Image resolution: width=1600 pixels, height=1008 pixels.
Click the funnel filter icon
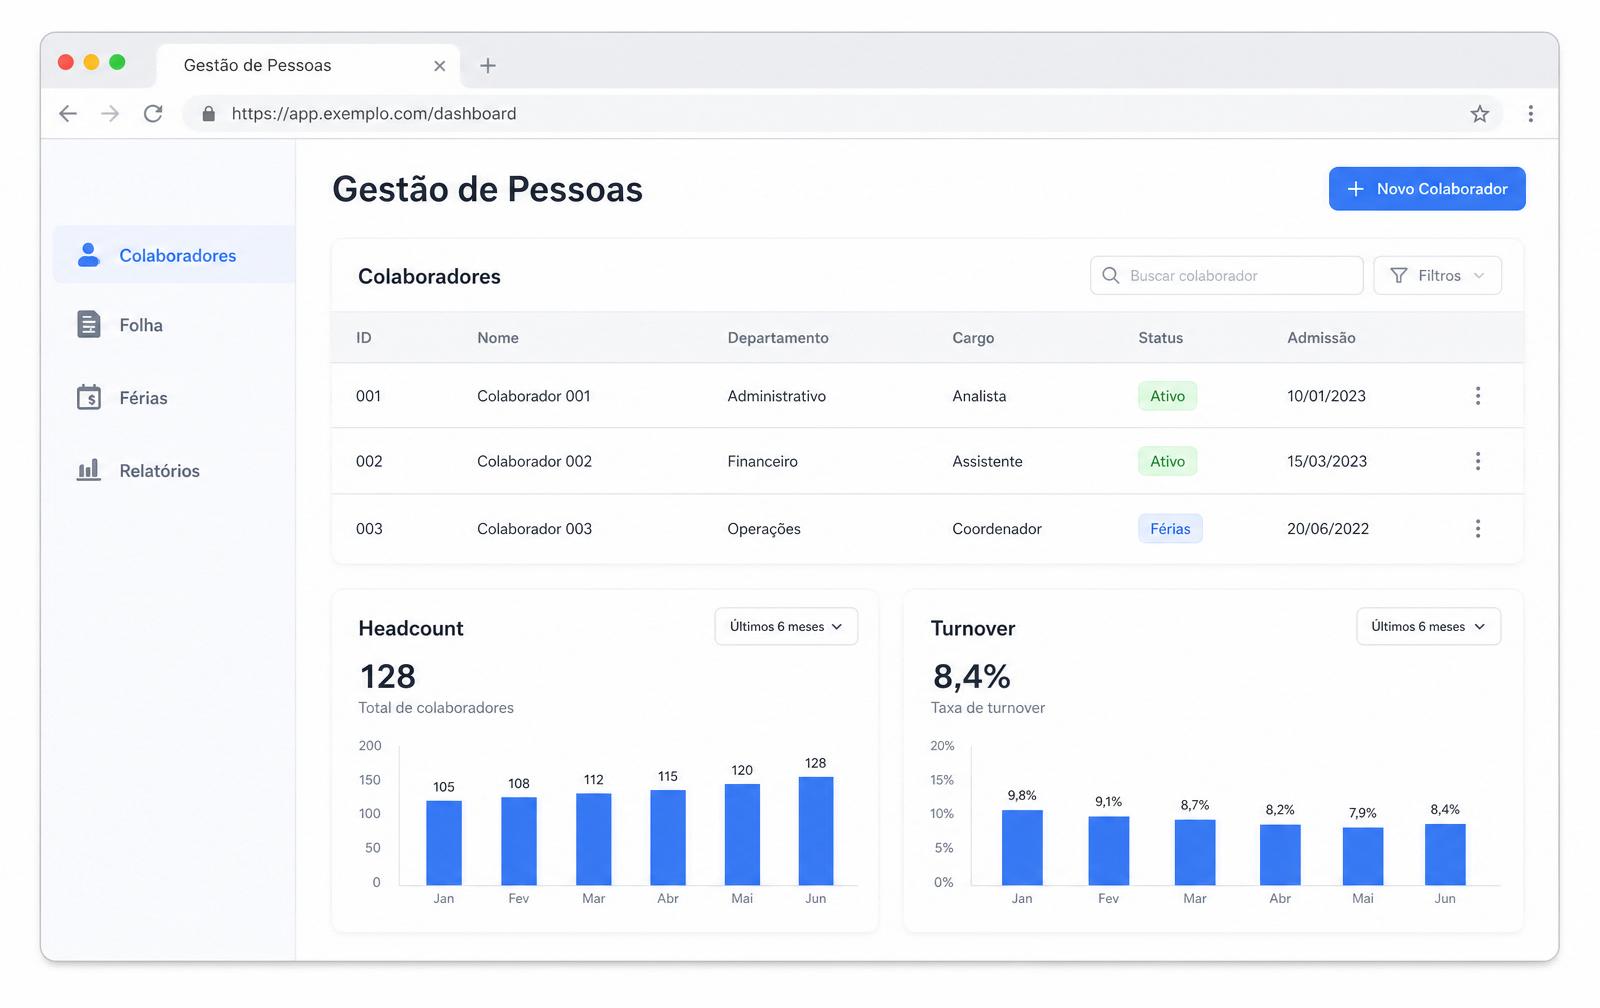(x=1399, y=275)
